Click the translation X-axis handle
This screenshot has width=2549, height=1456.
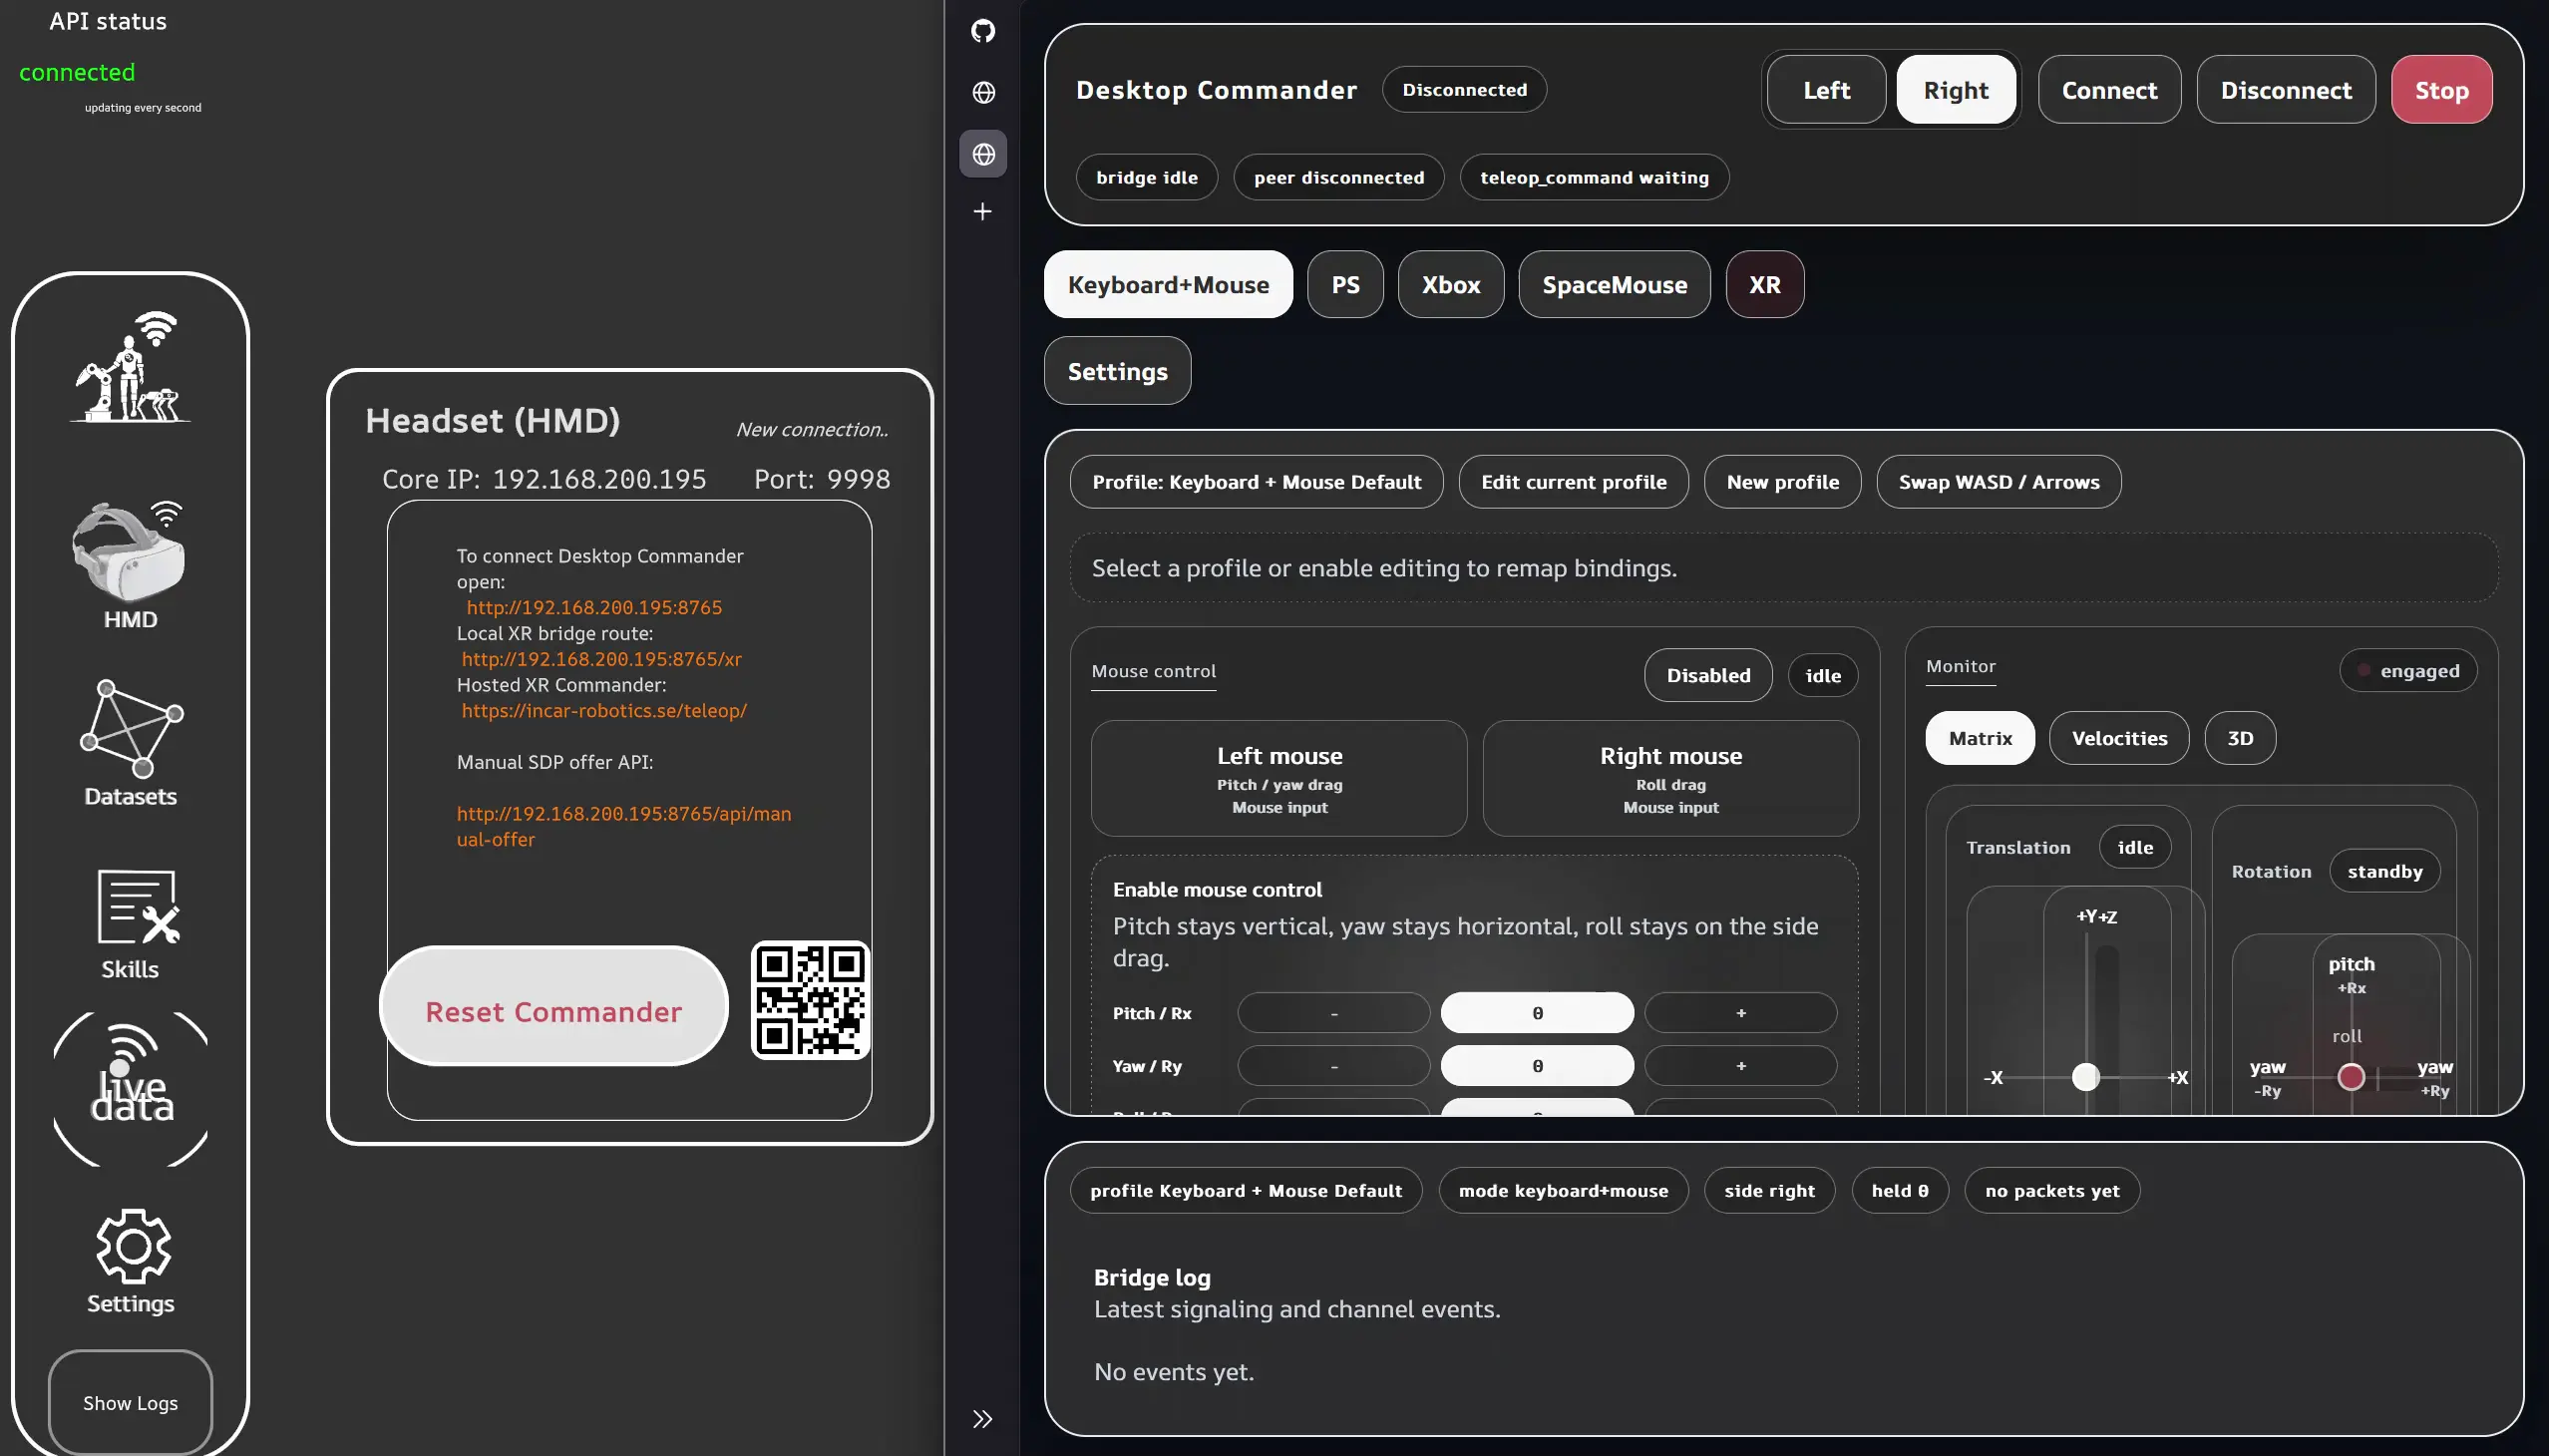click(x=2085, y=1077)
